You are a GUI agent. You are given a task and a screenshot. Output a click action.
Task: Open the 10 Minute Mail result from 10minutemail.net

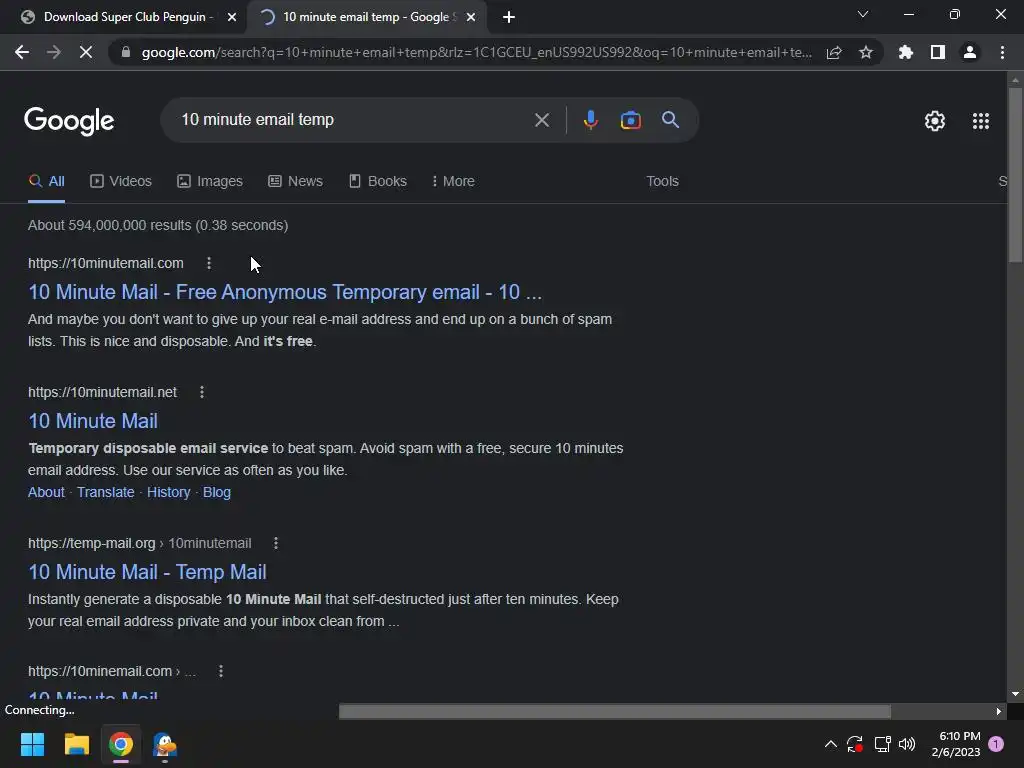tap(93, 421)
